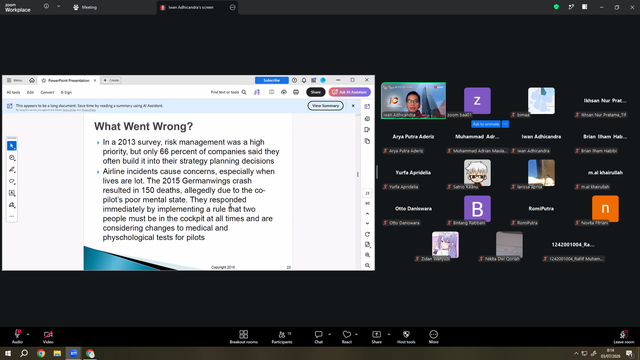Open React emoji picker
Viewport: 640px width, 360px height.
(x=347, y=336)
